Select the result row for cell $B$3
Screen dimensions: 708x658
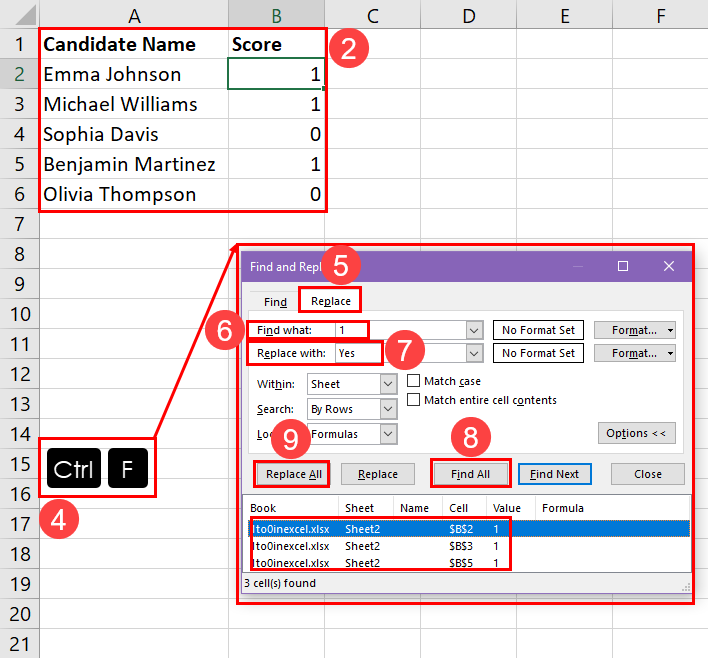(x=469, y=546)
